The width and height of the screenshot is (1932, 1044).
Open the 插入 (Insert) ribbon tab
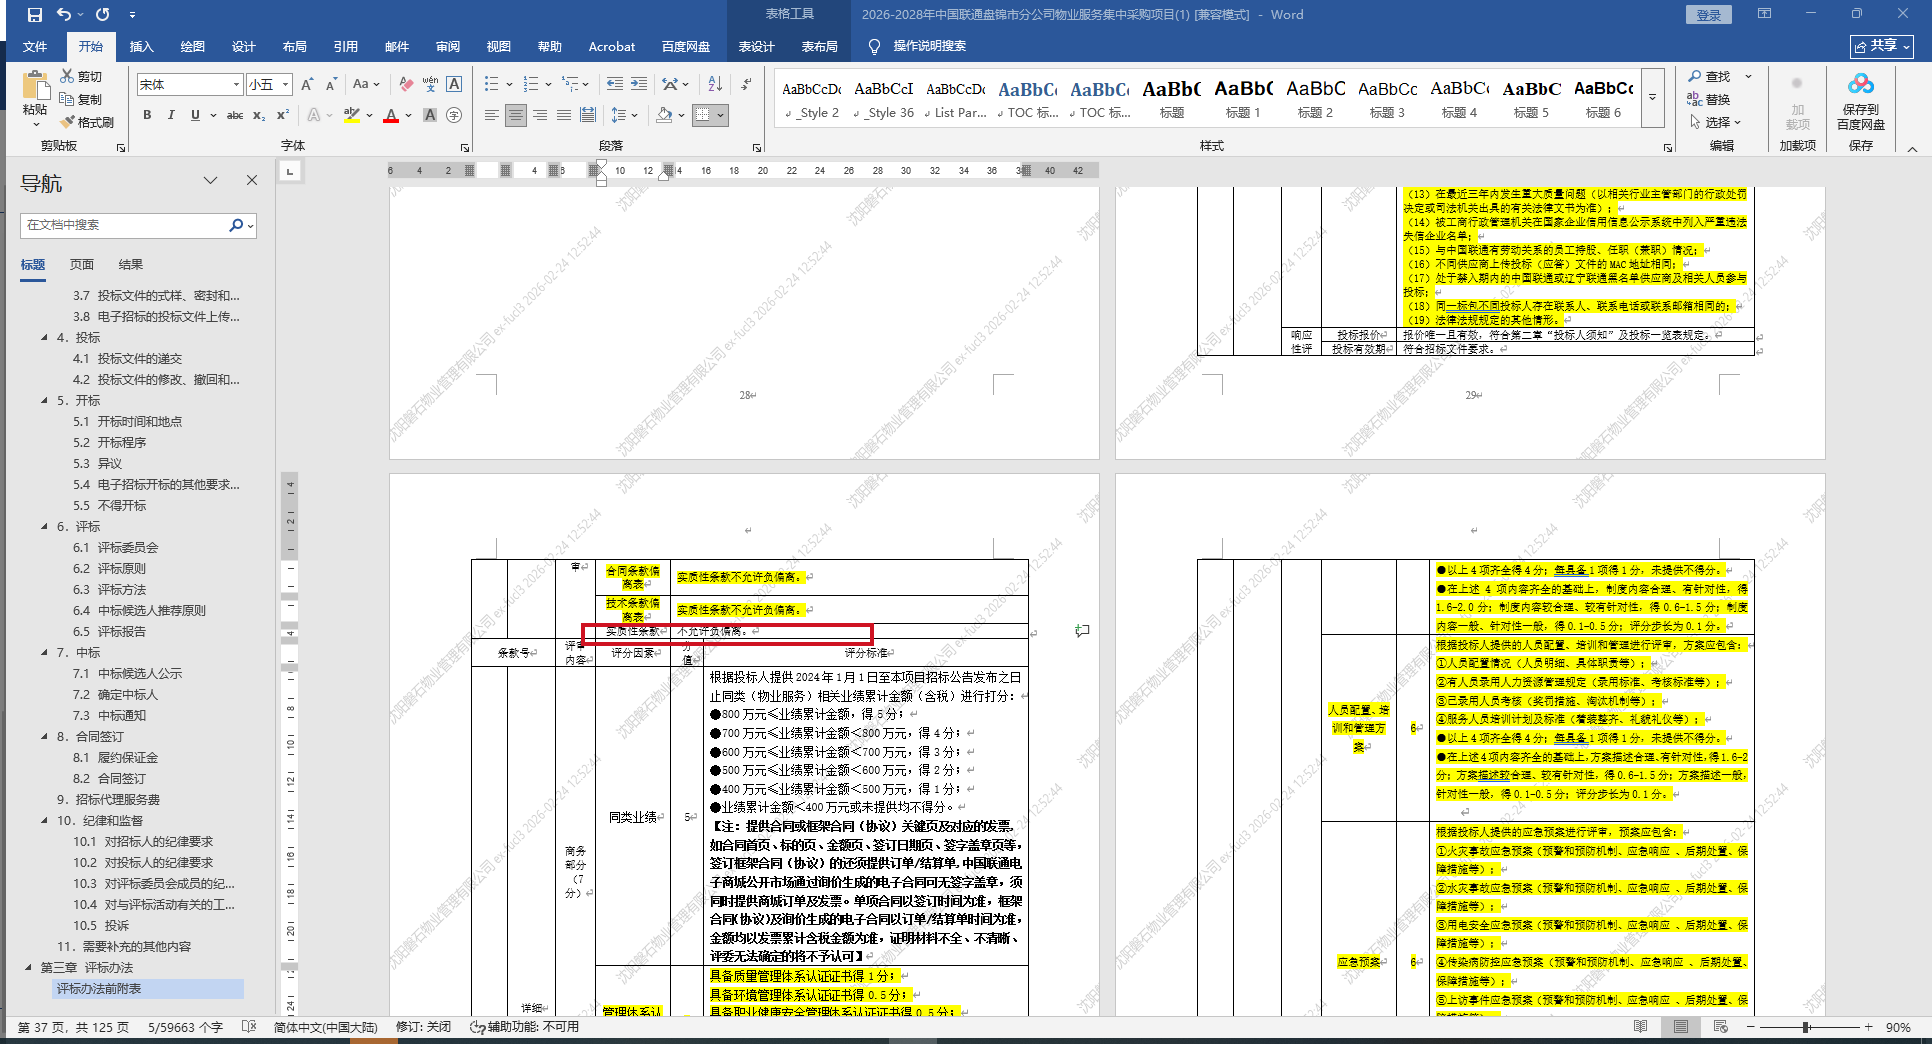coord(141,47)
